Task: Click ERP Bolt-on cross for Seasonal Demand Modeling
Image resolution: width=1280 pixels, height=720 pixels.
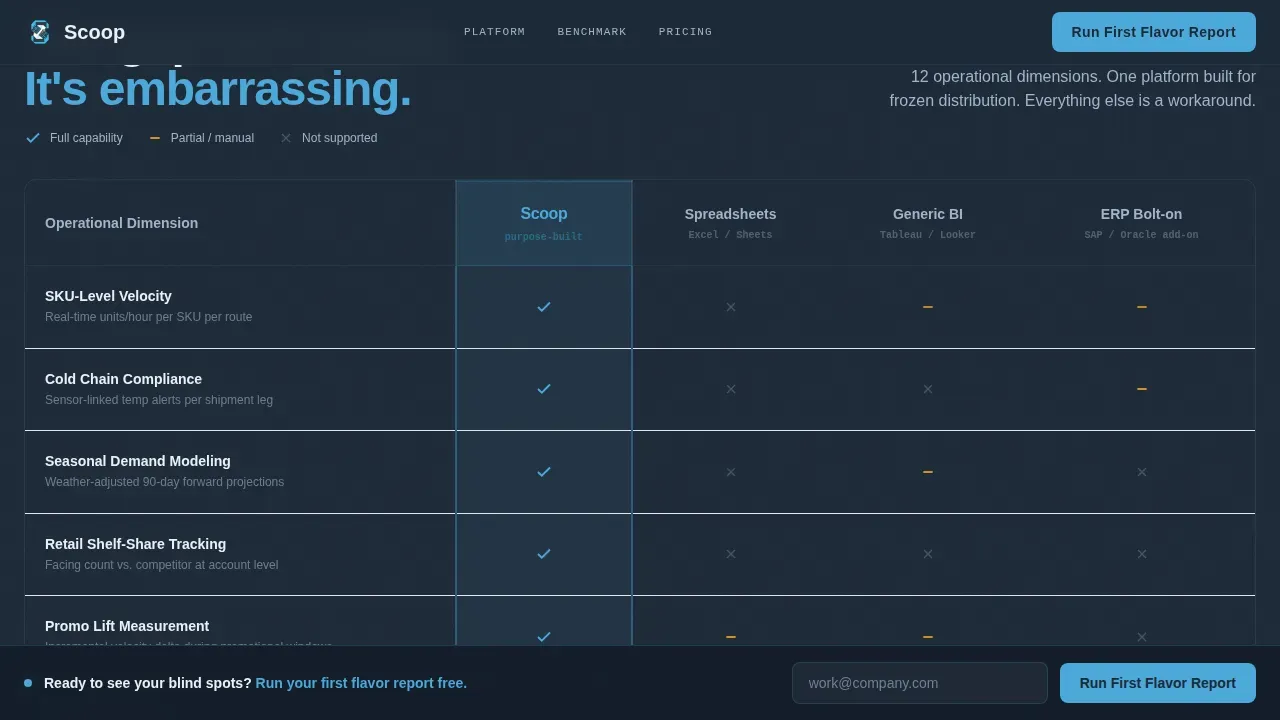Action: [1142, 472]
